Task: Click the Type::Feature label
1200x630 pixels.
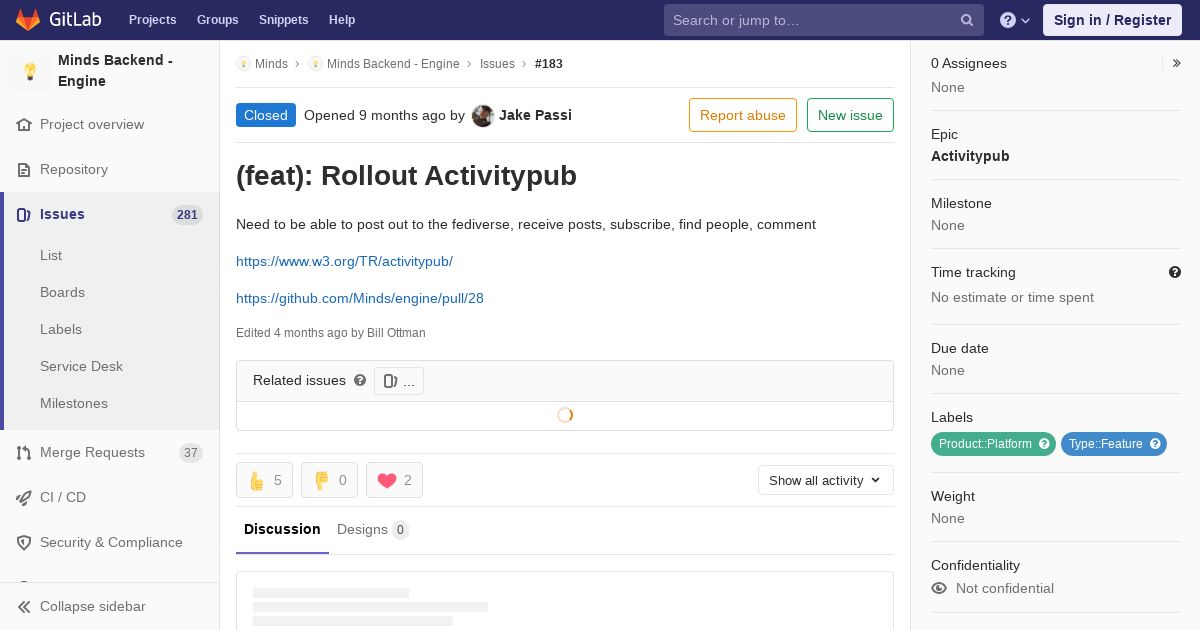Action: [1105, 444]
